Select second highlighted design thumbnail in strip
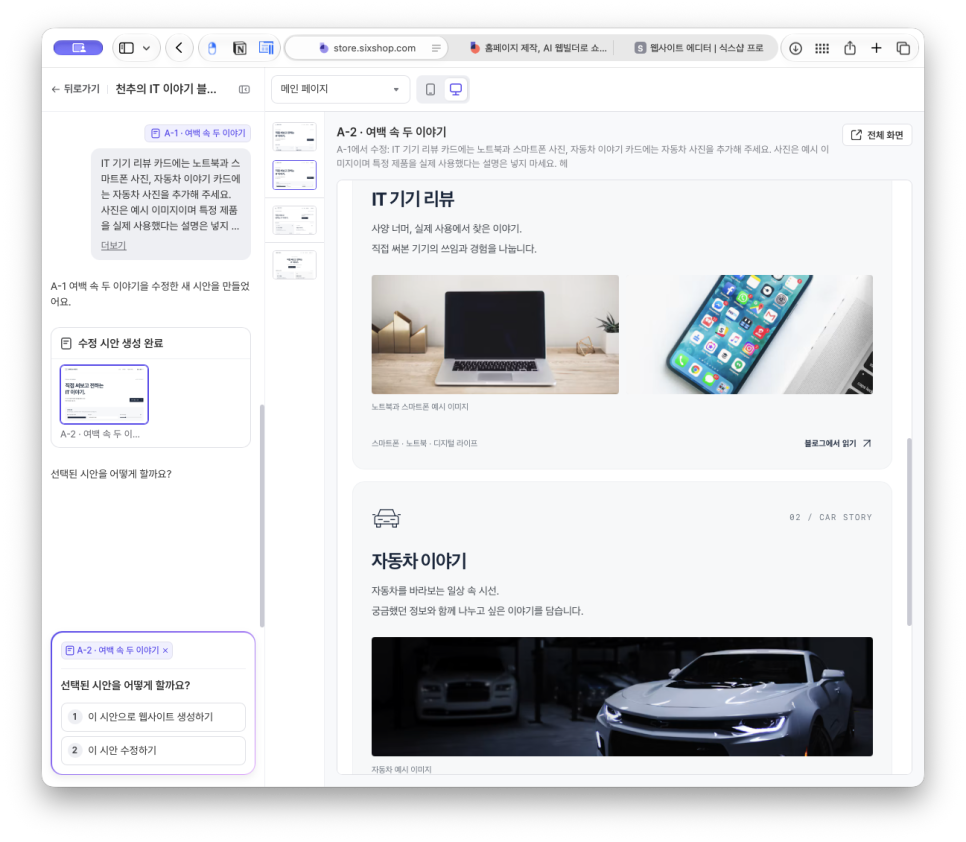This screenshot has width=966, height=842. tap(294, 175)
